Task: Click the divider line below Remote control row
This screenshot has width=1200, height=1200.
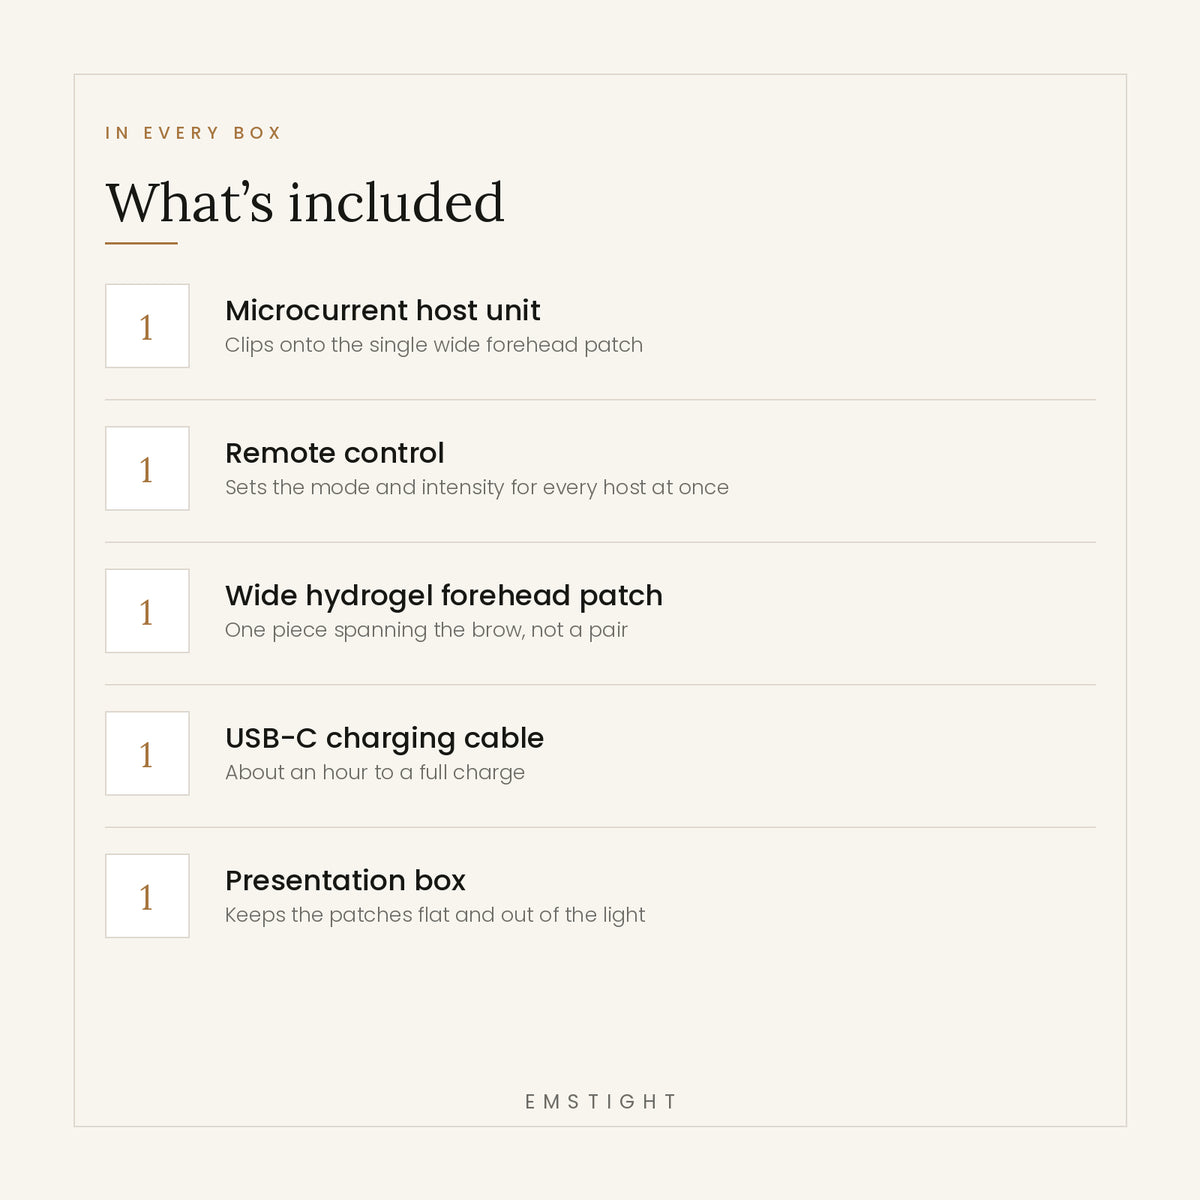Action: click(x=600, y=542)
